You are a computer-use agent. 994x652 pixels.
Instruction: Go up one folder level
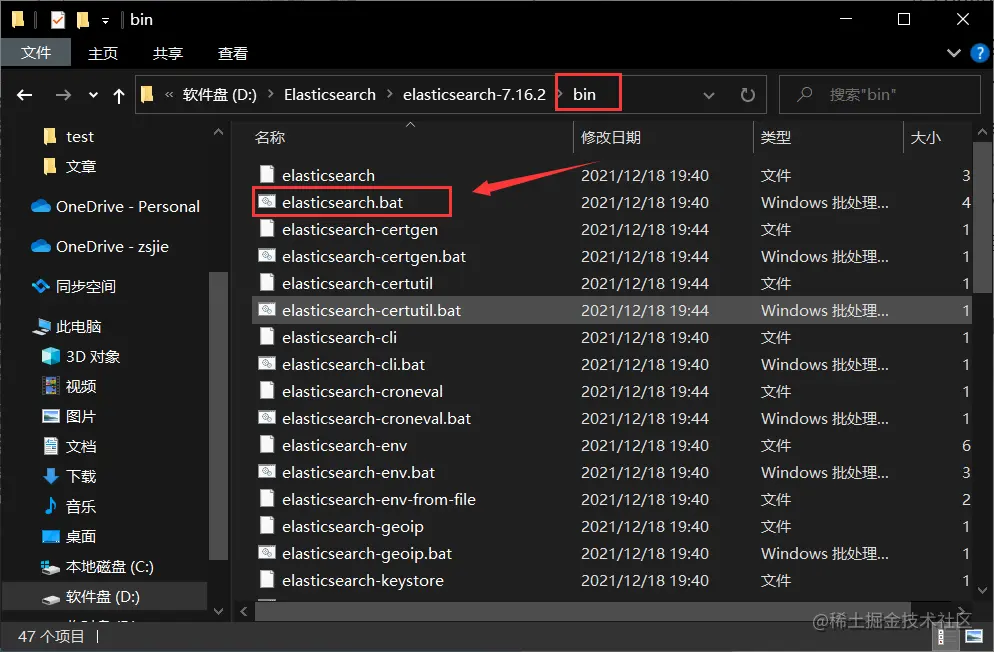119,96
